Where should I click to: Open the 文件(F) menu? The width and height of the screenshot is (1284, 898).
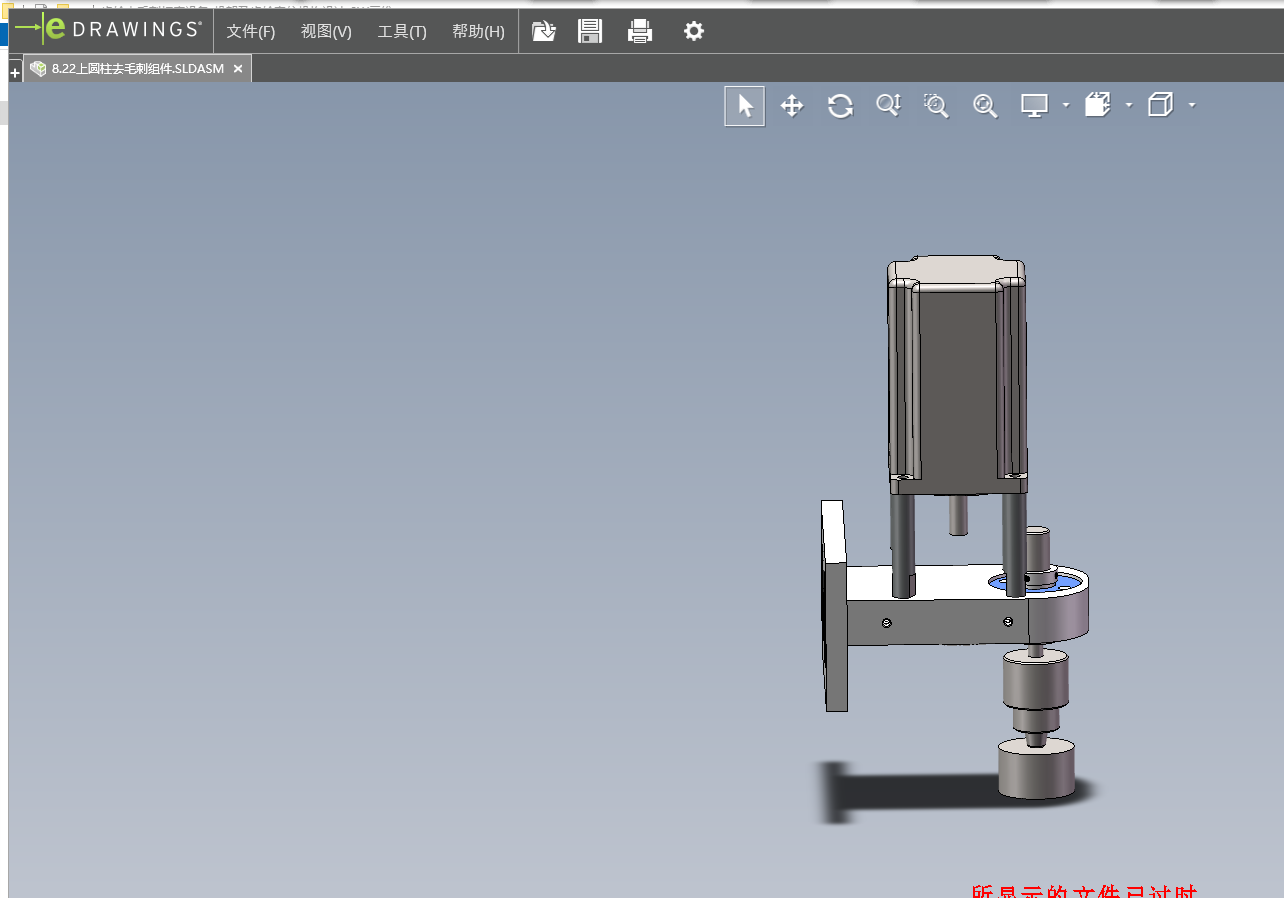click(x=250, y=31)
